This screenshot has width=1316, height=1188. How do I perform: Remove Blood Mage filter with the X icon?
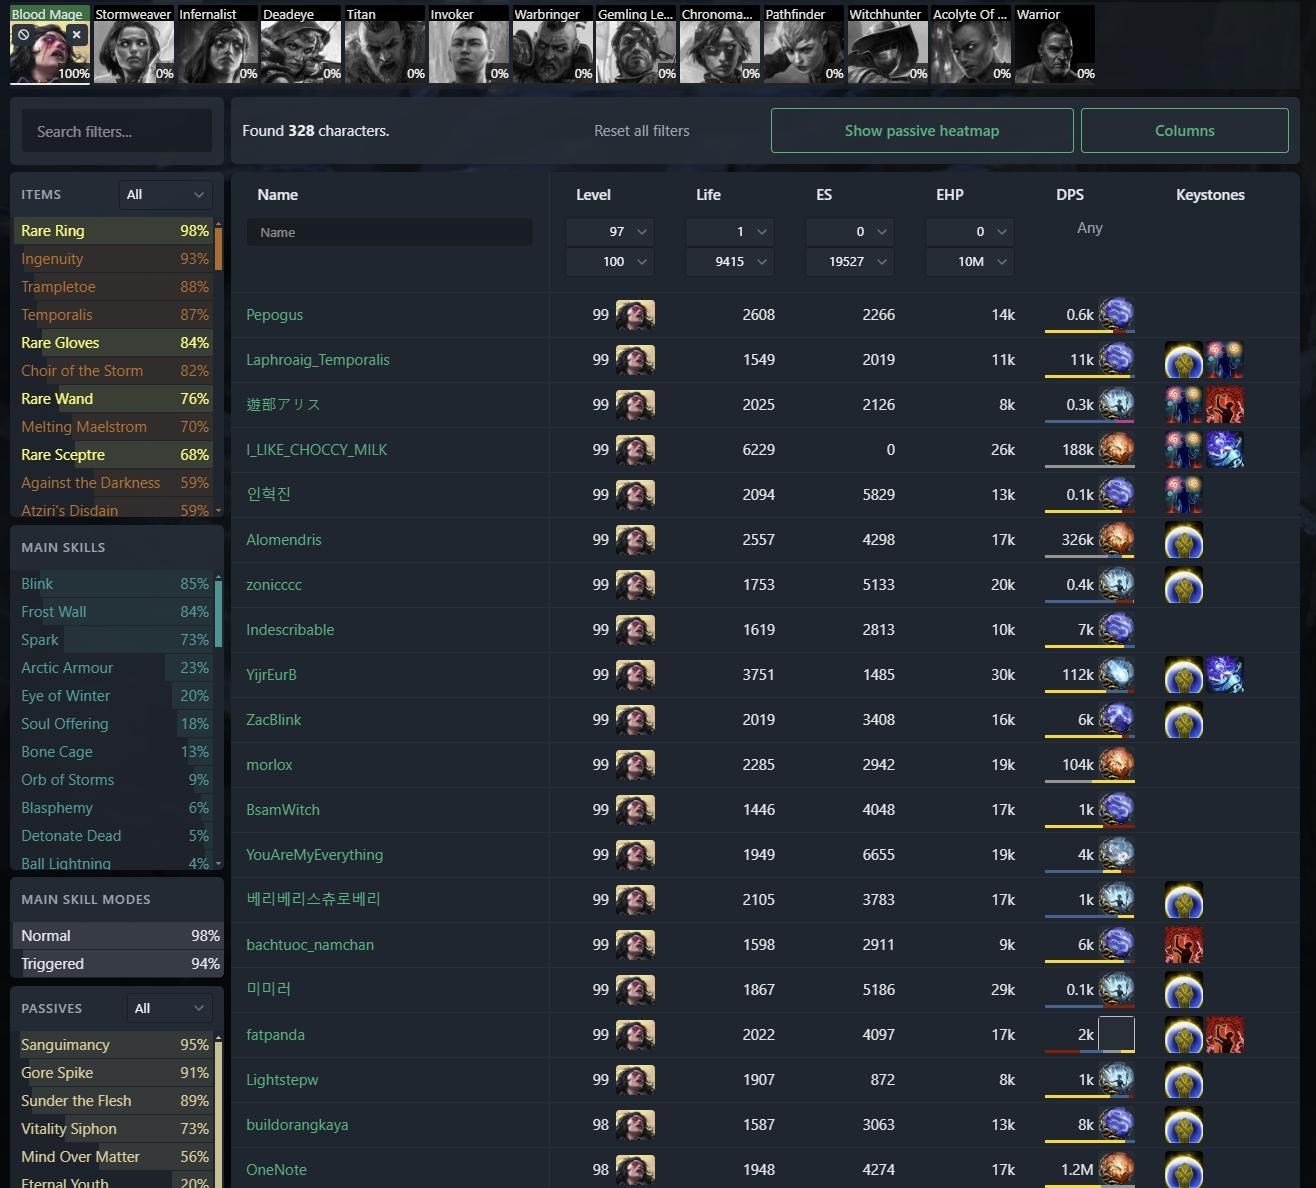[76, 35]
